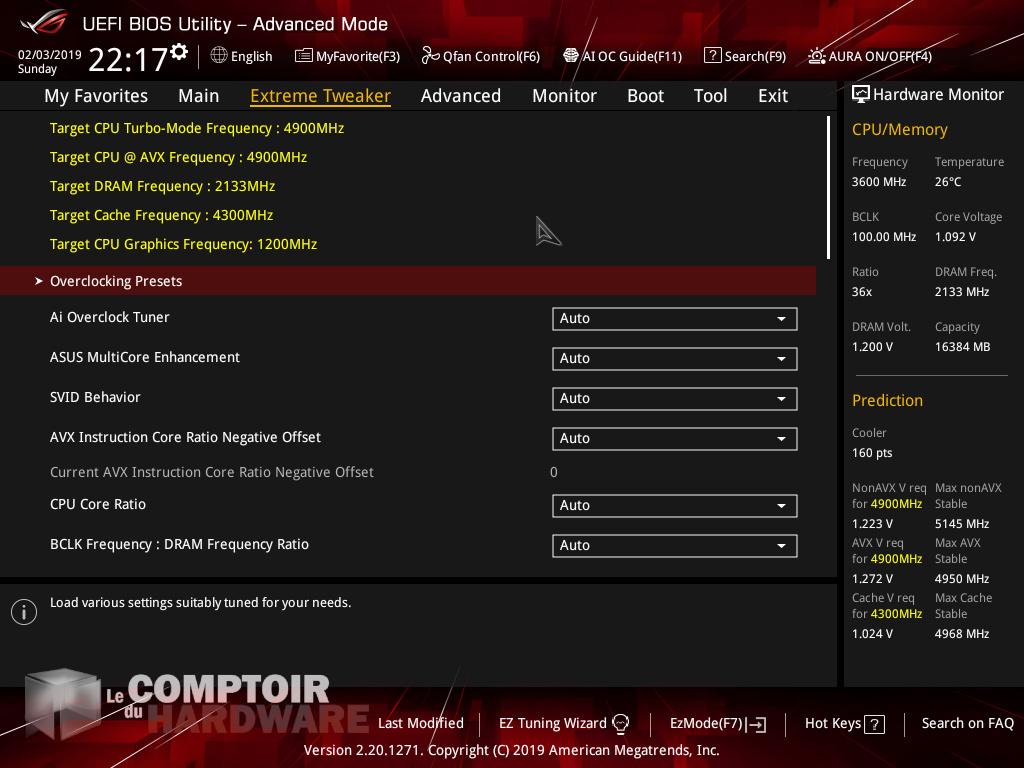
Task: Click the settings gear beside the clock
Action: 179,51
